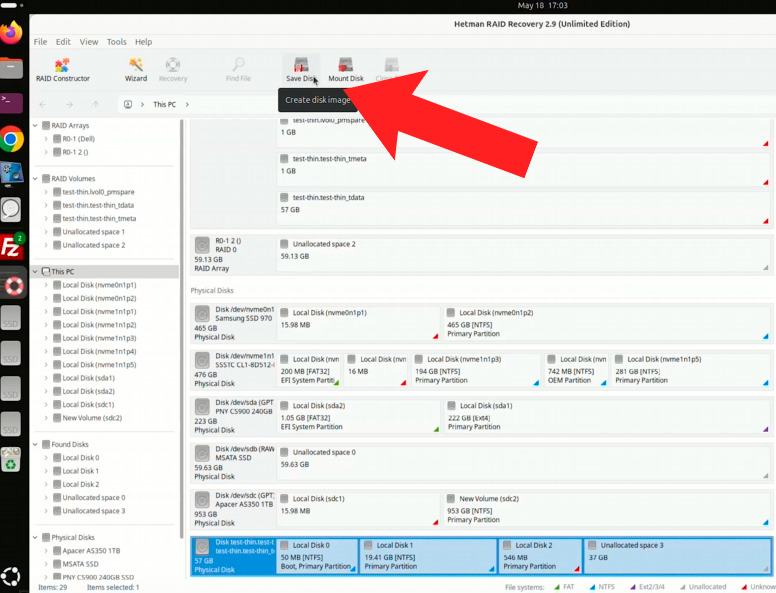Select the 59.13 GB Unallocated space 2 block
The width and height of the screenshot is (776, 593).
(x=524, y=255)
